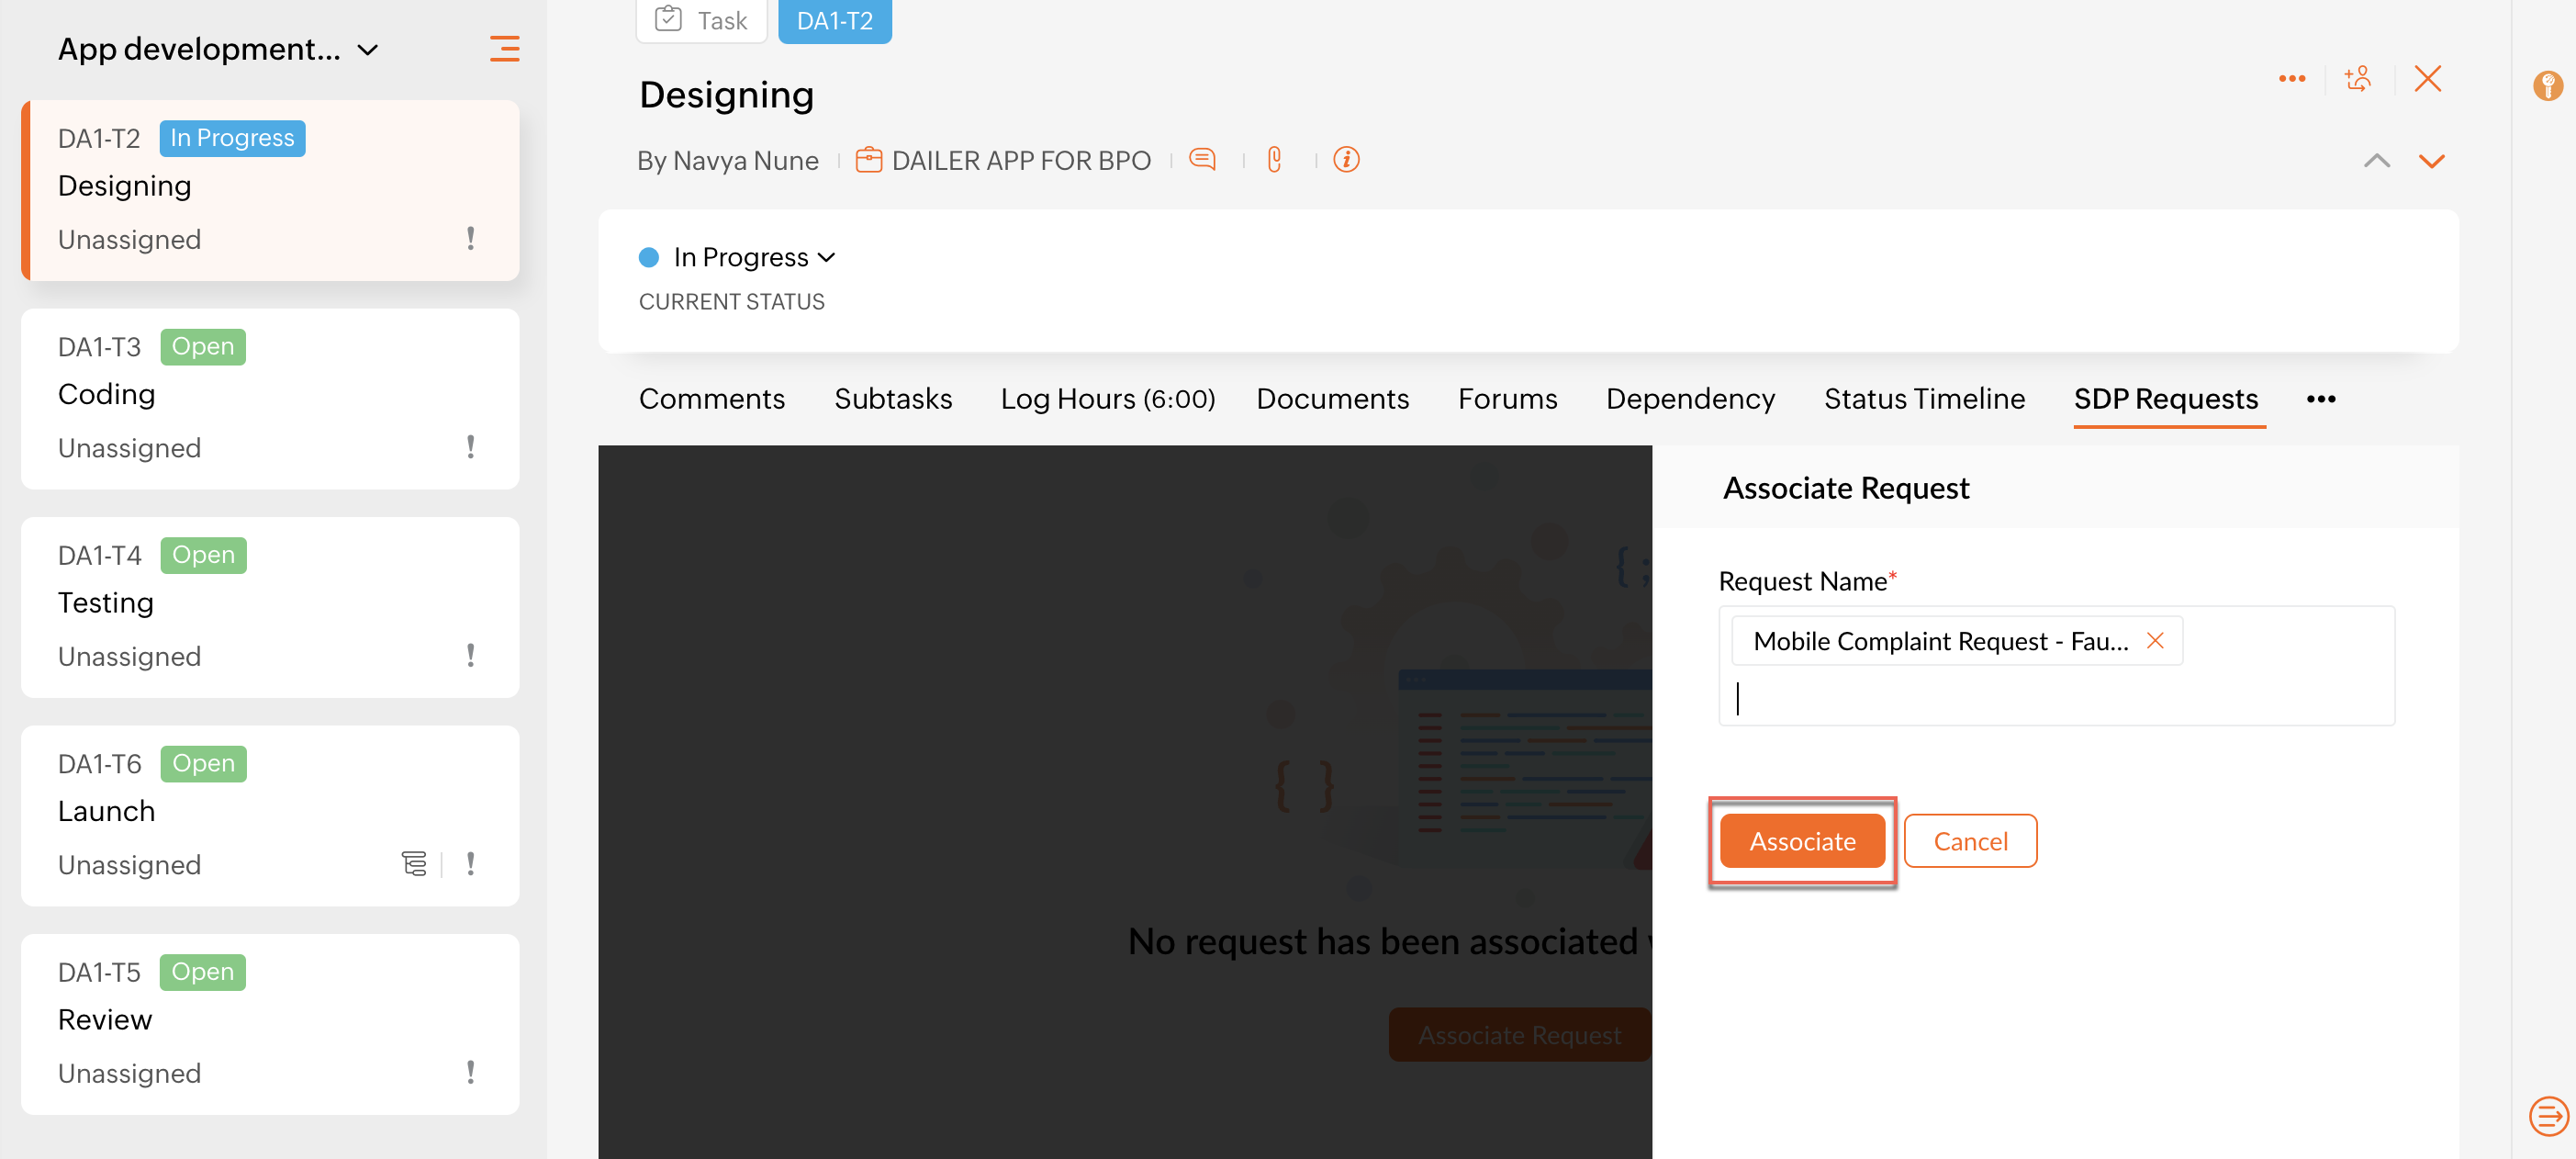The width and height of the screenshot is (2576, 1159).
Task: Open the Log Hours tab
Action: (x=1107, y=399)
